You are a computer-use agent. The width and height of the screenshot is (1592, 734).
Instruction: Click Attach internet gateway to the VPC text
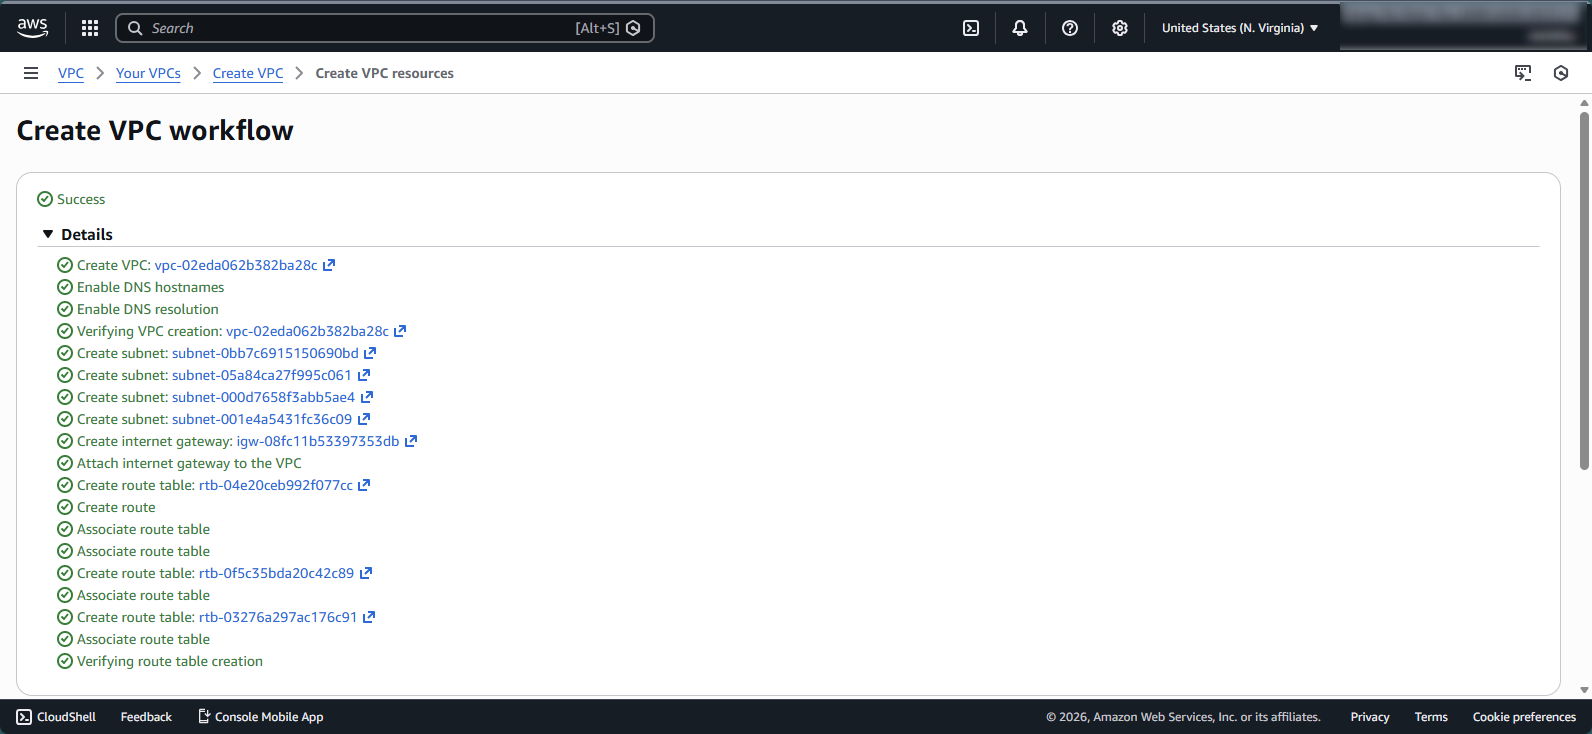189,463
